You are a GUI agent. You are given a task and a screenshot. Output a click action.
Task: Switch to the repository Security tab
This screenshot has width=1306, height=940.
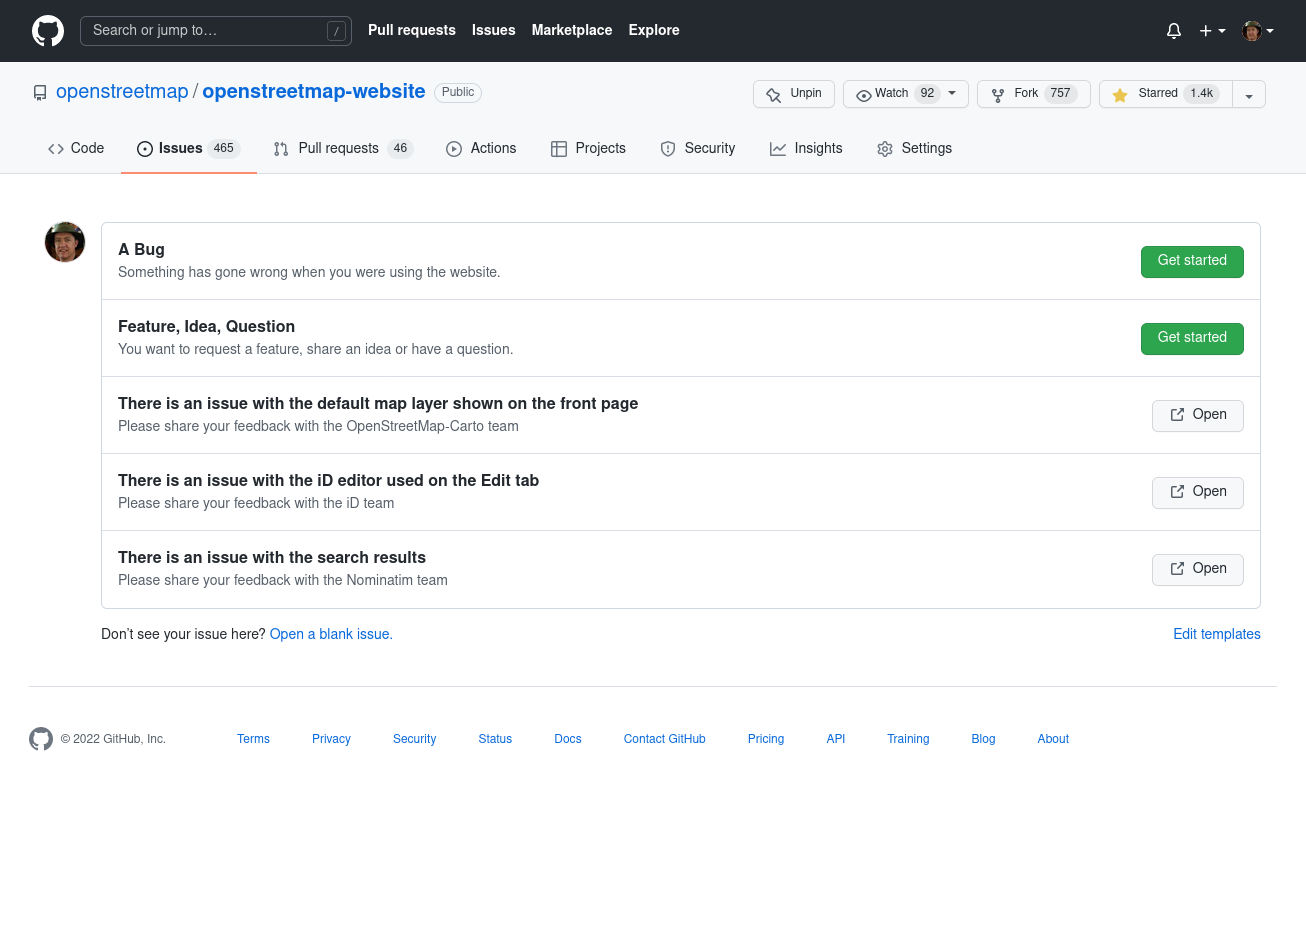[698, 148]
